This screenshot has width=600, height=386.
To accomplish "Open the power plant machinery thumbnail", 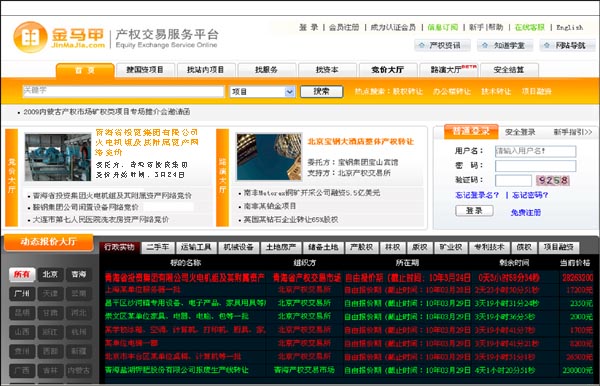I will [x=58, y=157].
